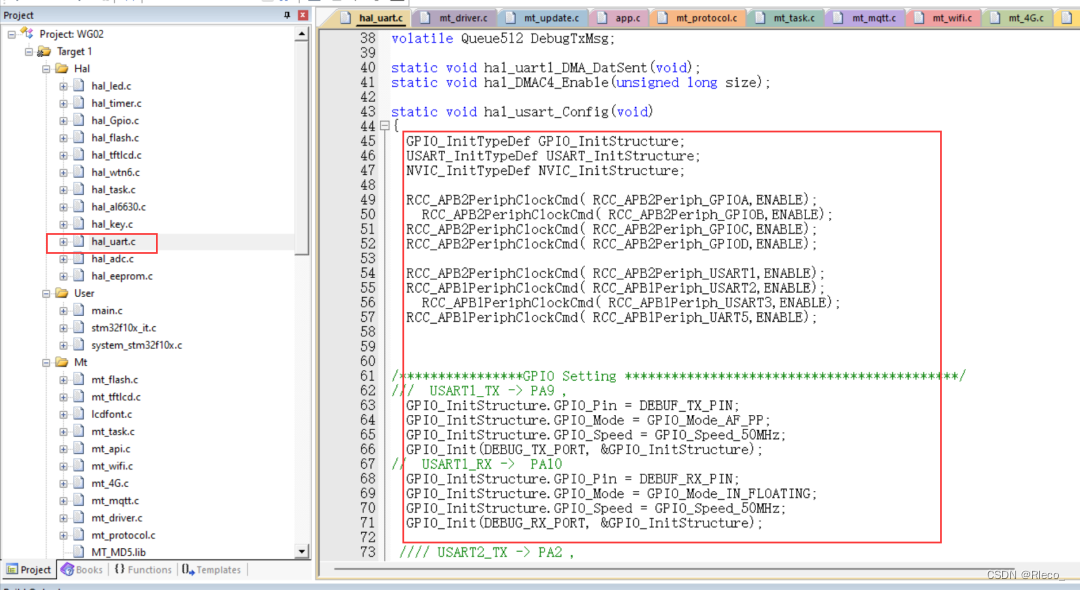Select hal_uart.c in project tree
This screenshot has height=590, width=1080.
coord(113,242)
